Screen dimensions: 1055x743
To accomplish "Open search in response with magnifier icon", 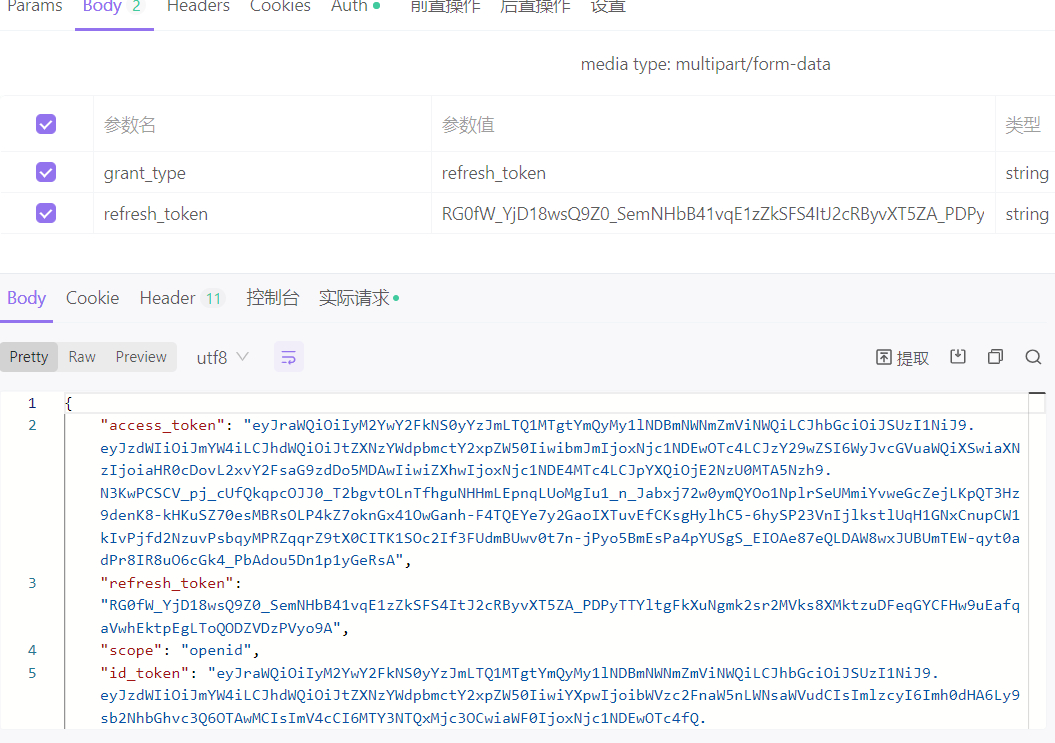I will coord(1033,357).
